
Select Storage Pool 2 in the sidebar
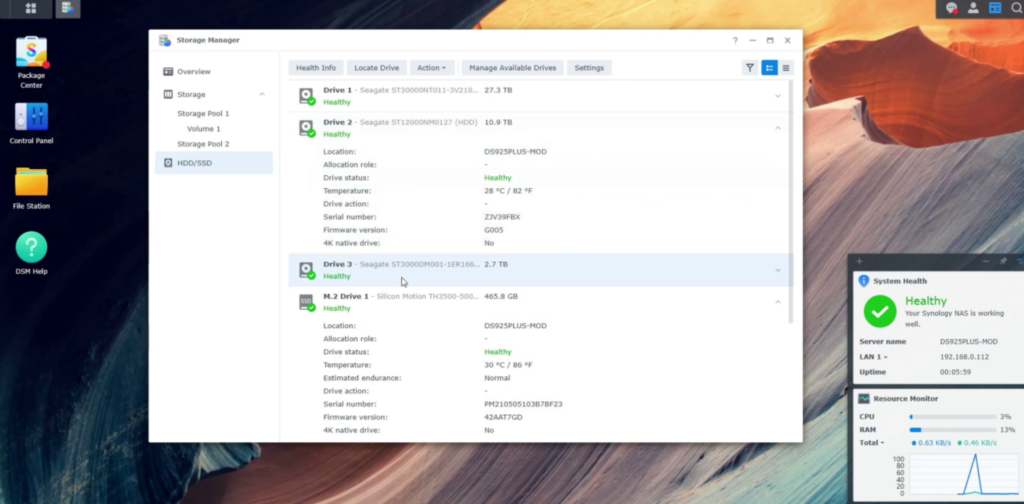[203, 144]
